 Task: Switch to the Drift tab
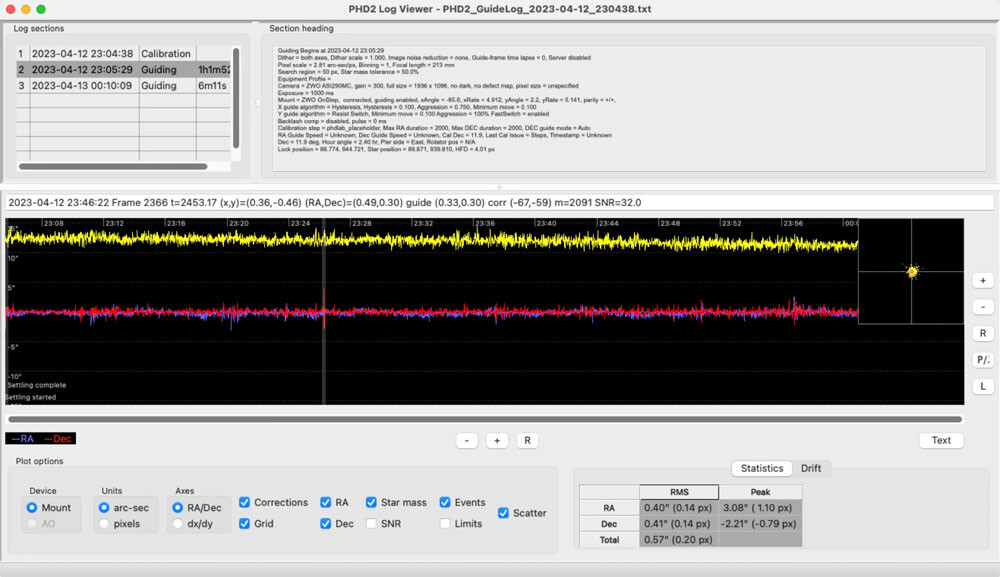pos(810,468)
